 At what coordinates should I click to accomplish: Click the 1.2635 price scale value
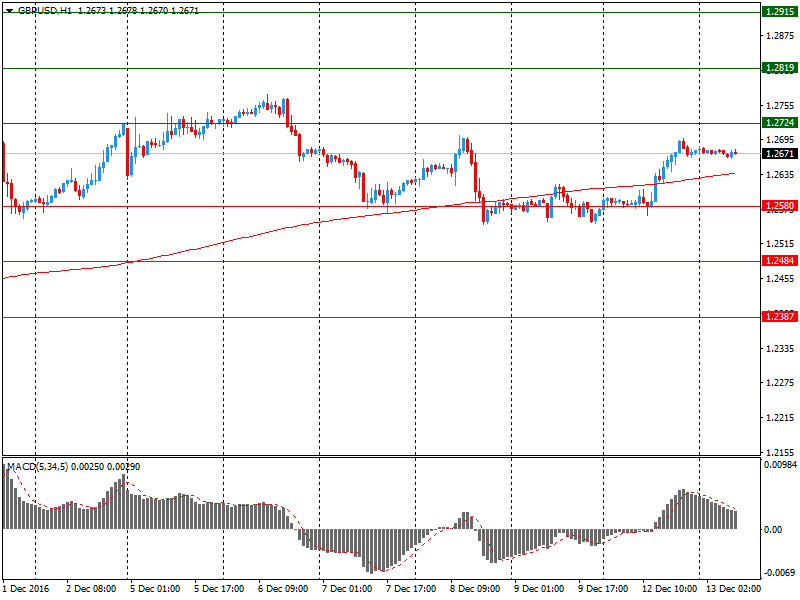pyautogui.click(x=781, y=175)
